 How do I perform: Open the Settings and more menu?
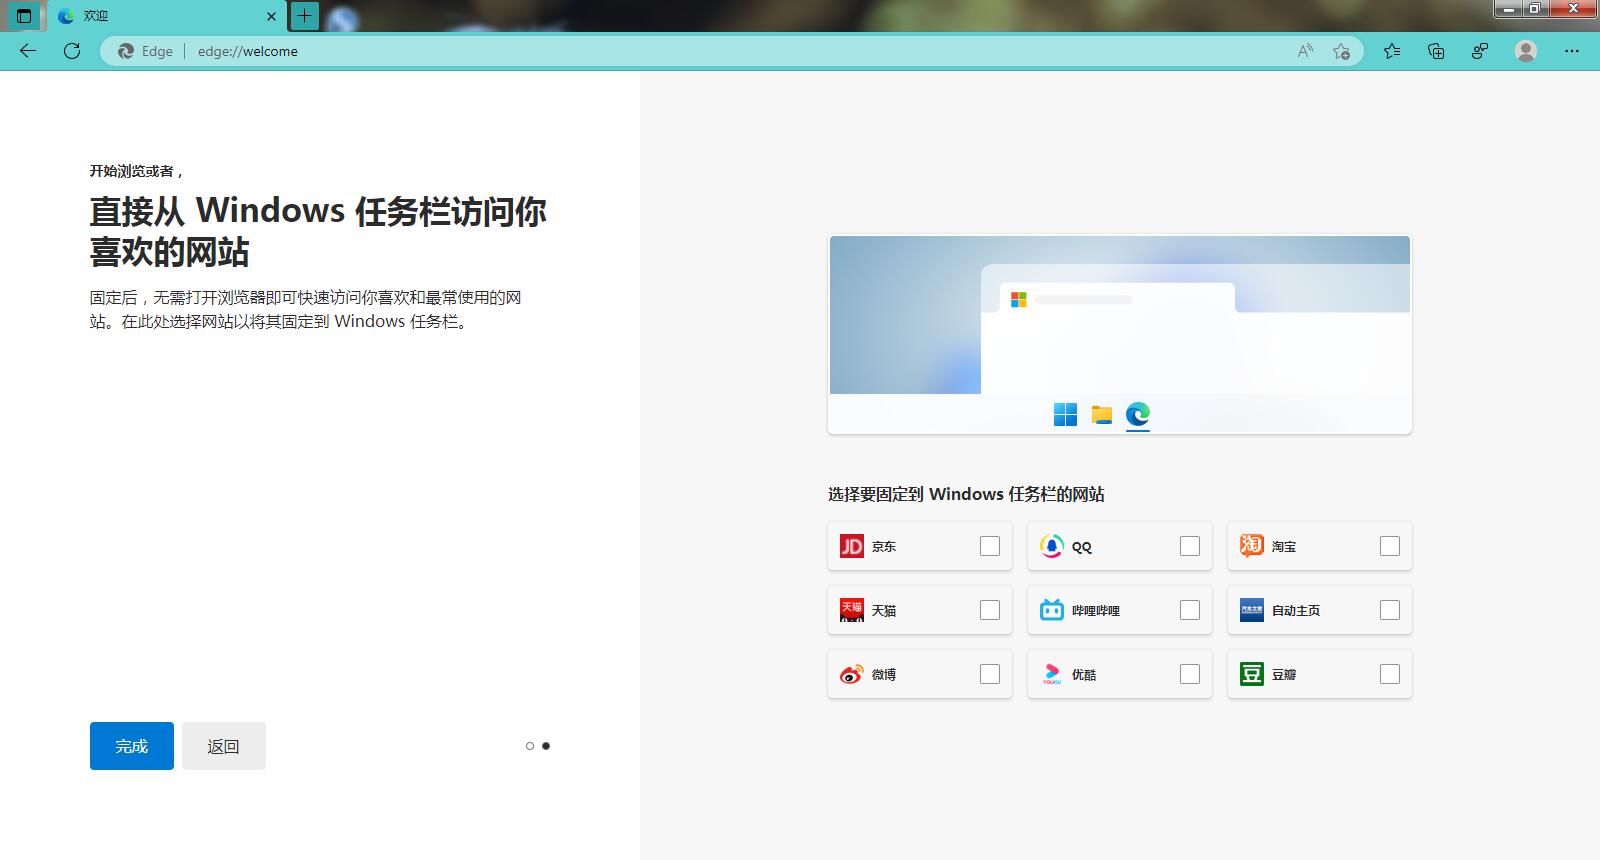[1572, 51]
